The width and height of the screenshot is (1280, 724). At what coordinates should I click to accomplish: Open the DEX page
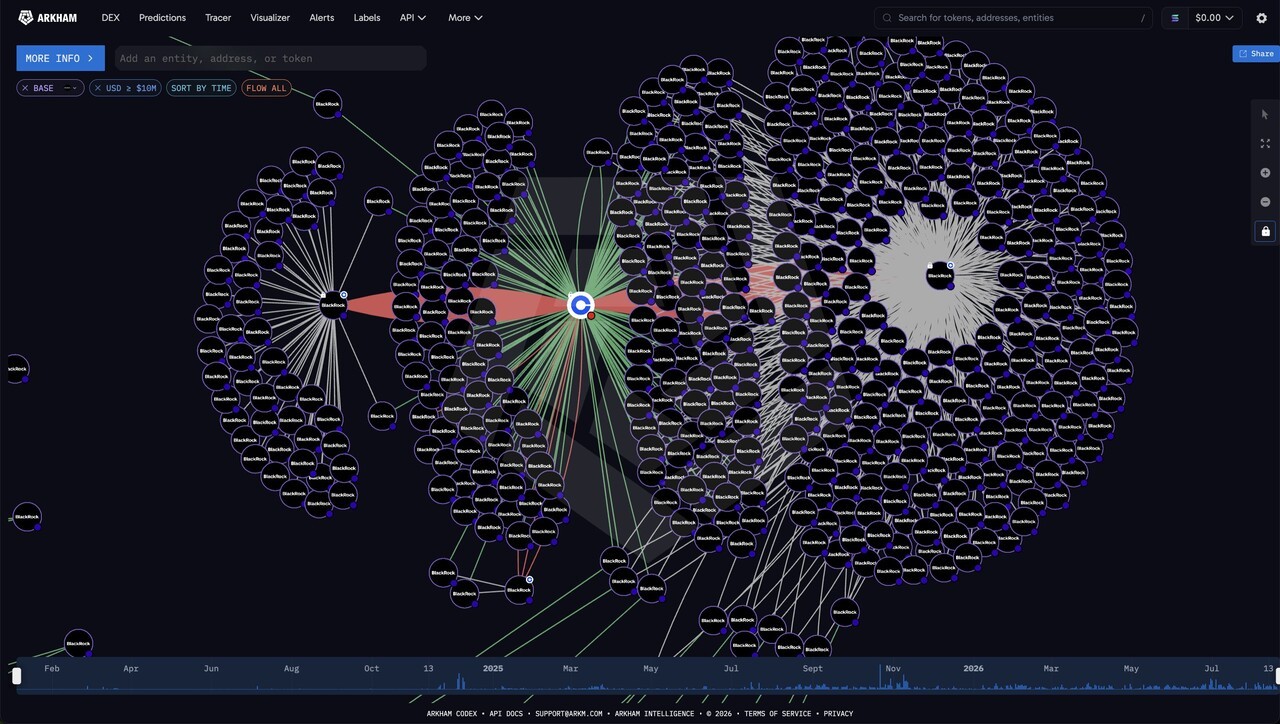tap(110, 17)
